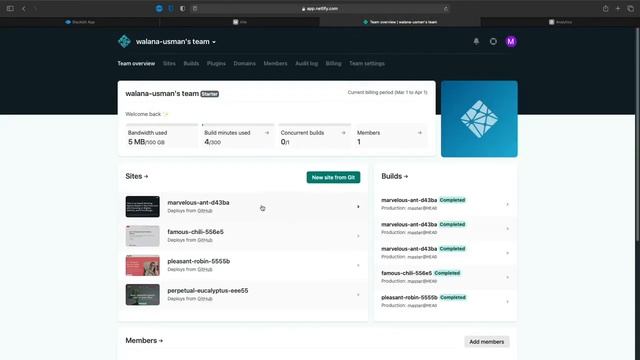Open chevron of pleasant-robin-5555b build
This screenshot has height=360, width=640.
click(x=507, y=302)
